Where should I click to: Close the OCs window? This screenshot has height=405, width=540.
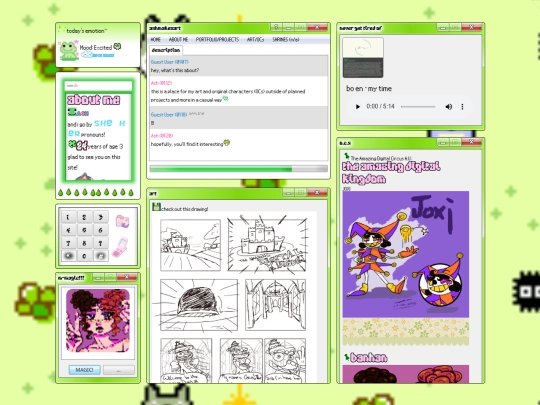471,142
